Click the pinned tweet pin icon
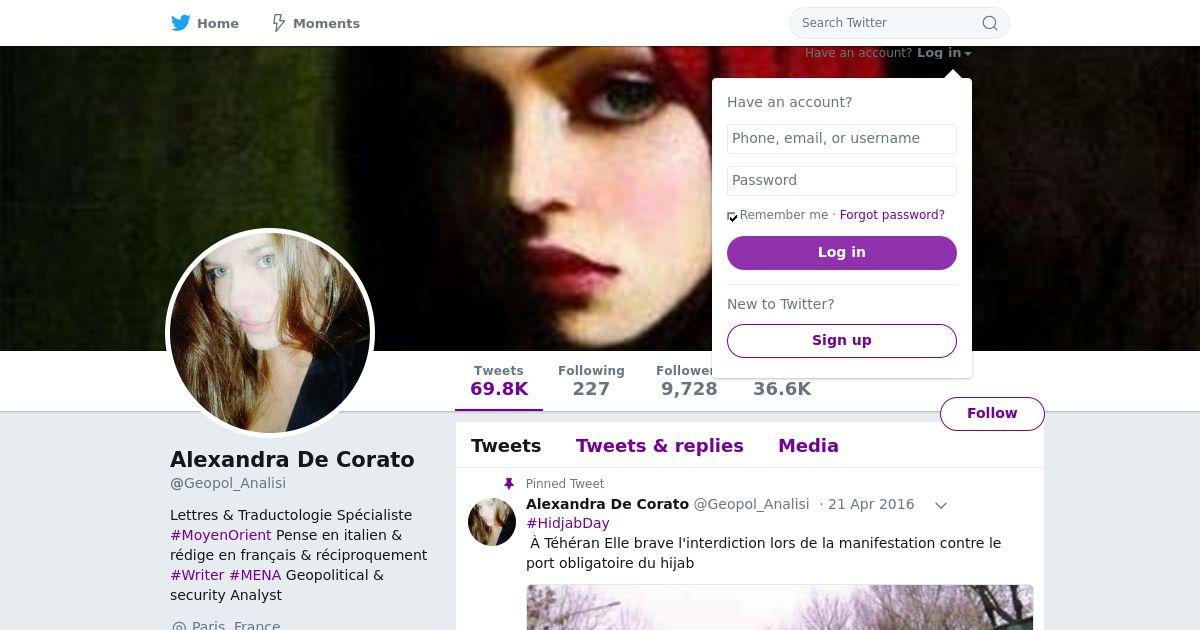This screenshot has width=1200, height=630. [x=508, y=484]
